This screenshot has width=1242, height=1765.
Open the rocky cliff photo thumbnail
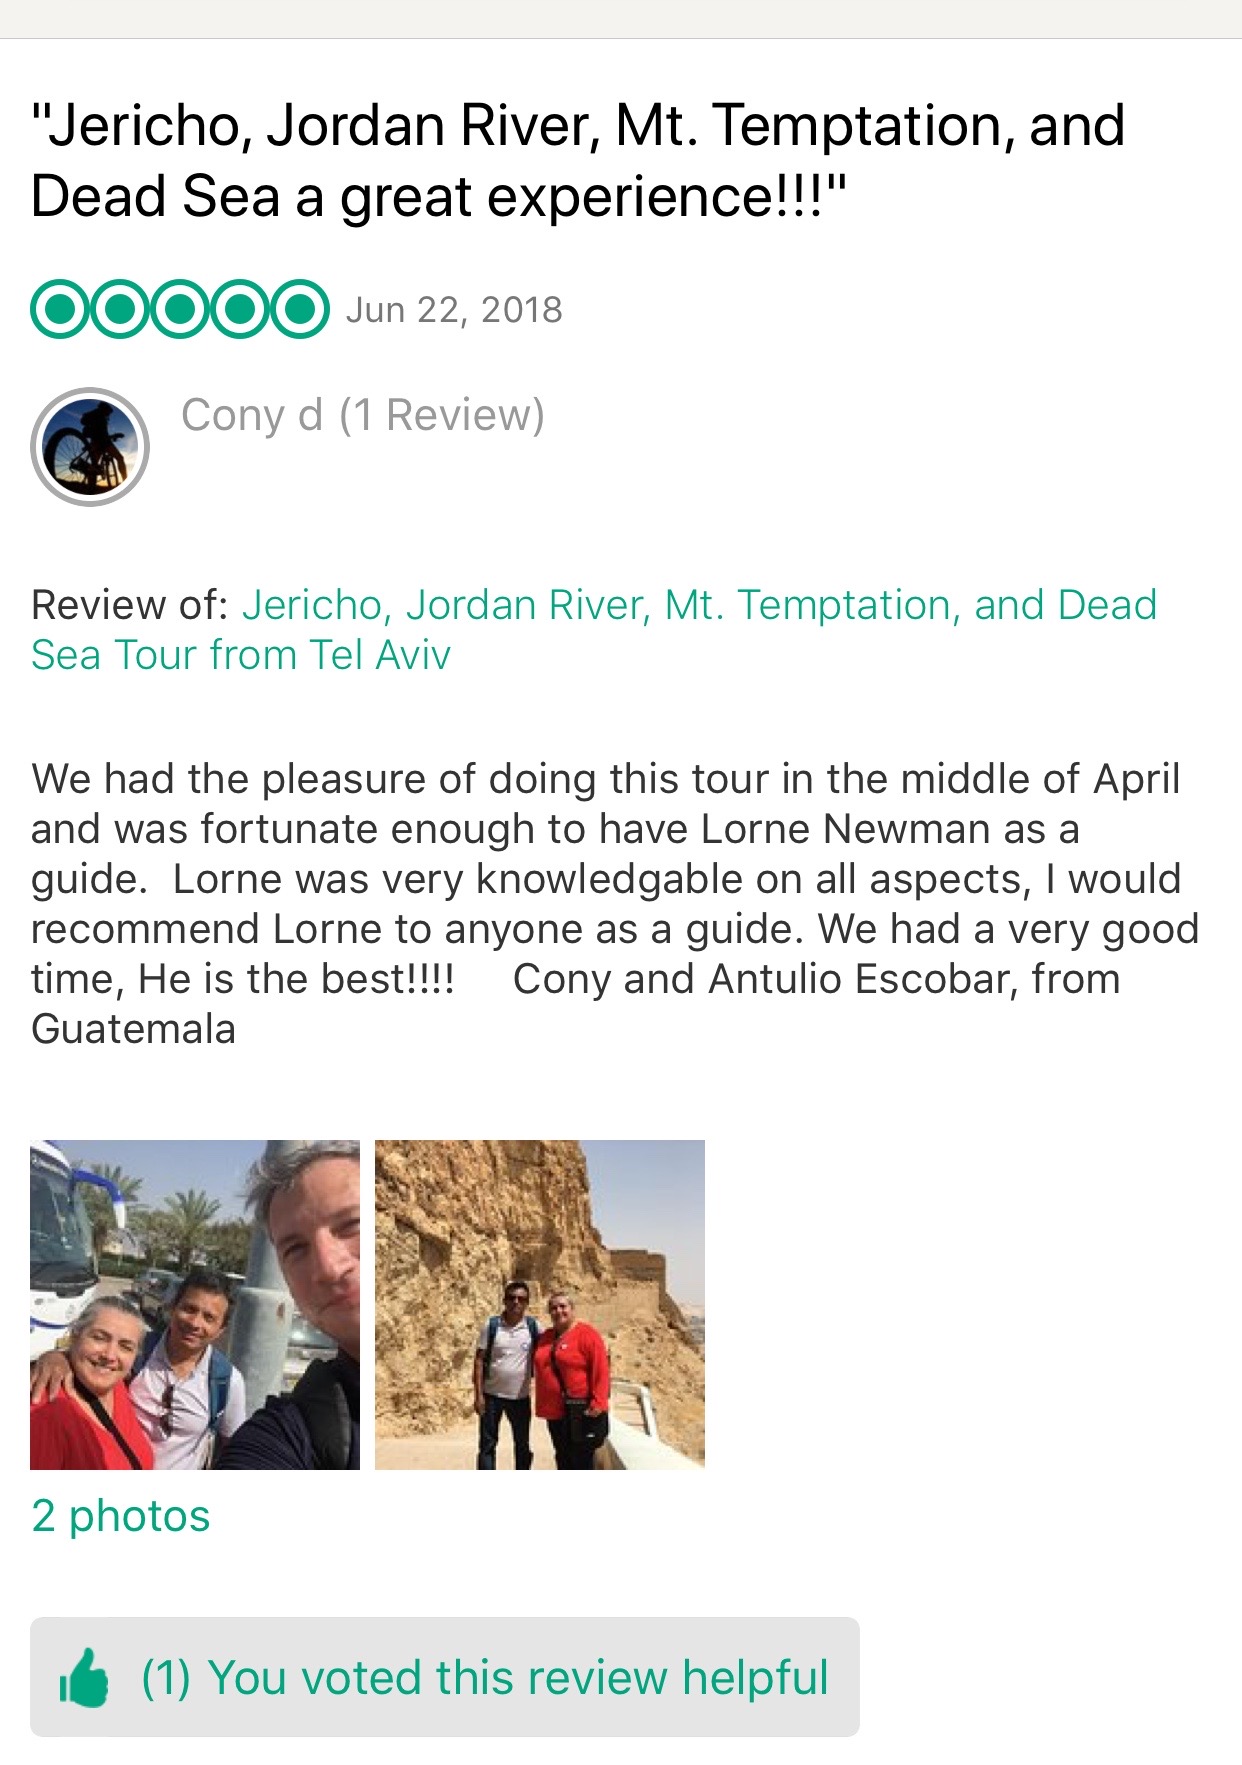point(540,1304)
